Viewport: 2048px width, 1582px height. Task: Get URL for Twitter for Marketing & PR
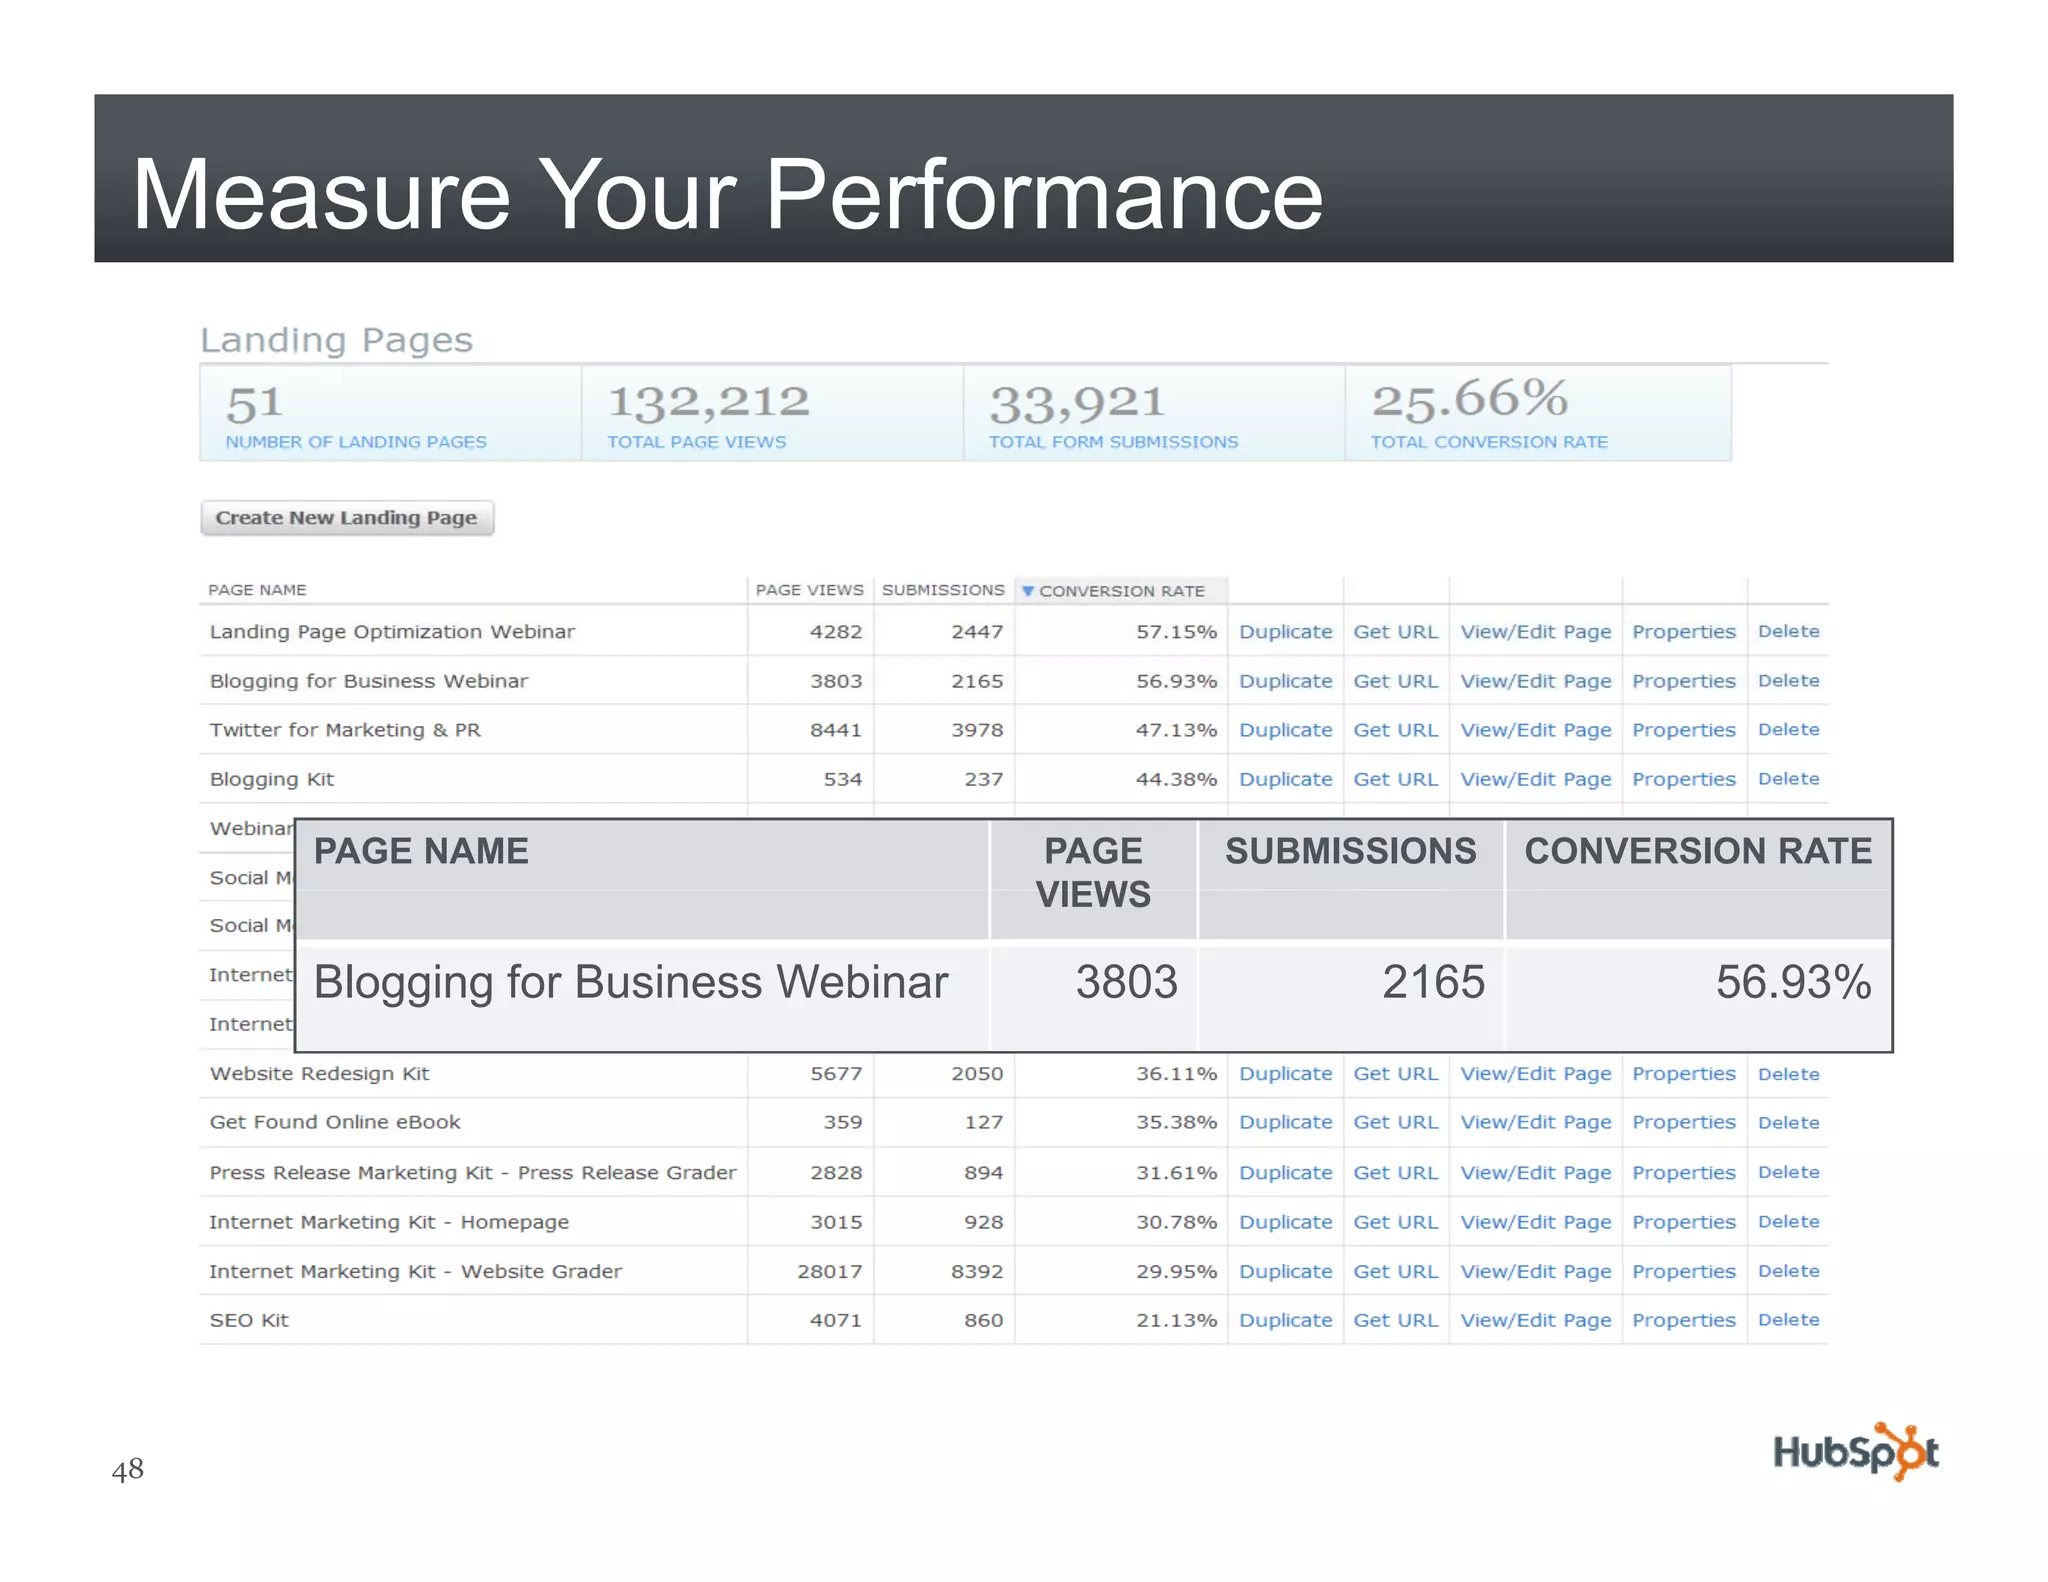click(x=1395, y=730)
